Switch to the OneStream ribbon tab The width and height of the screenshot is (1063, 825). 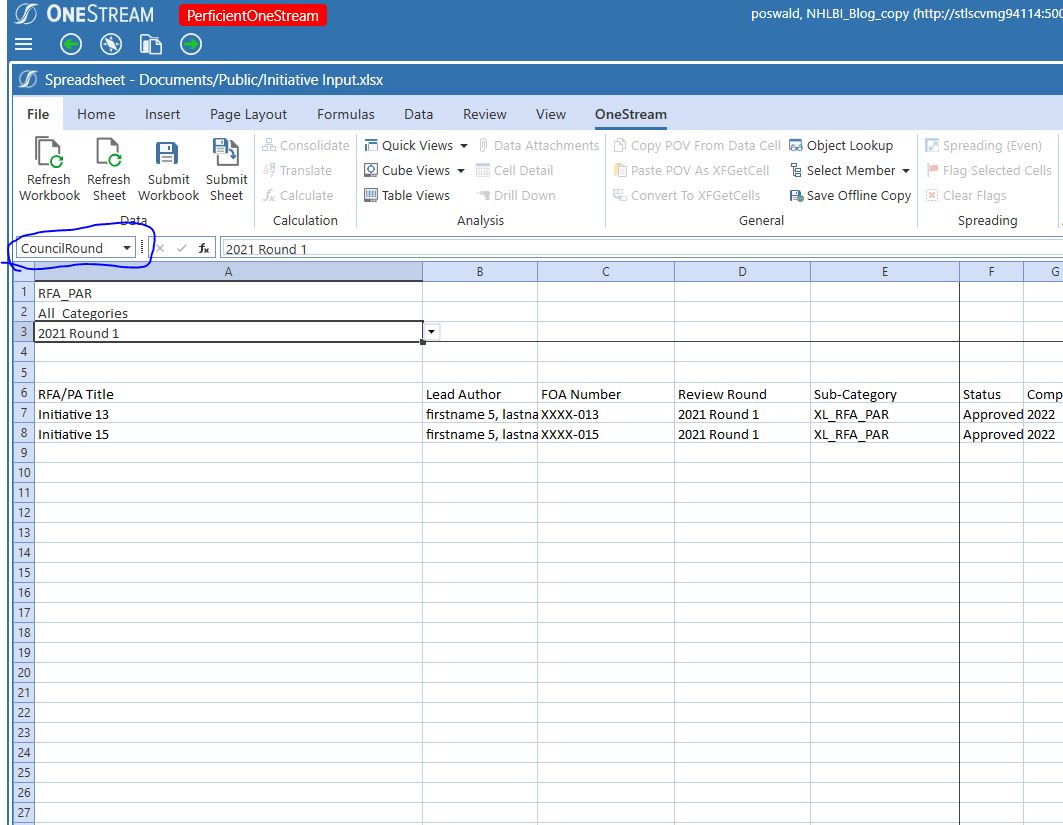pyautogui.click(x=630, y=115)
